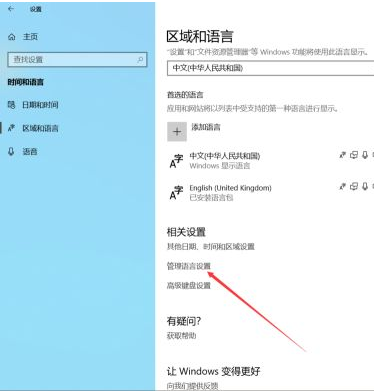Click the 已安装语言包 subtitle
374x391 pixels.
pyautogui.click(x=211, y=198)
